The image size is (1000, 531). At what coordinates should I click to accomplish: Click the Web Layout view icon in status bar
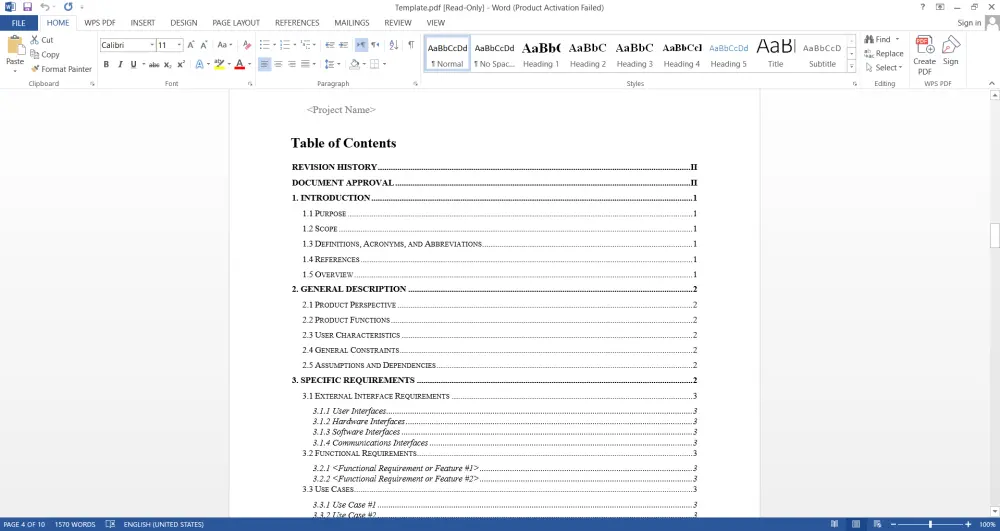pos(878,524)
